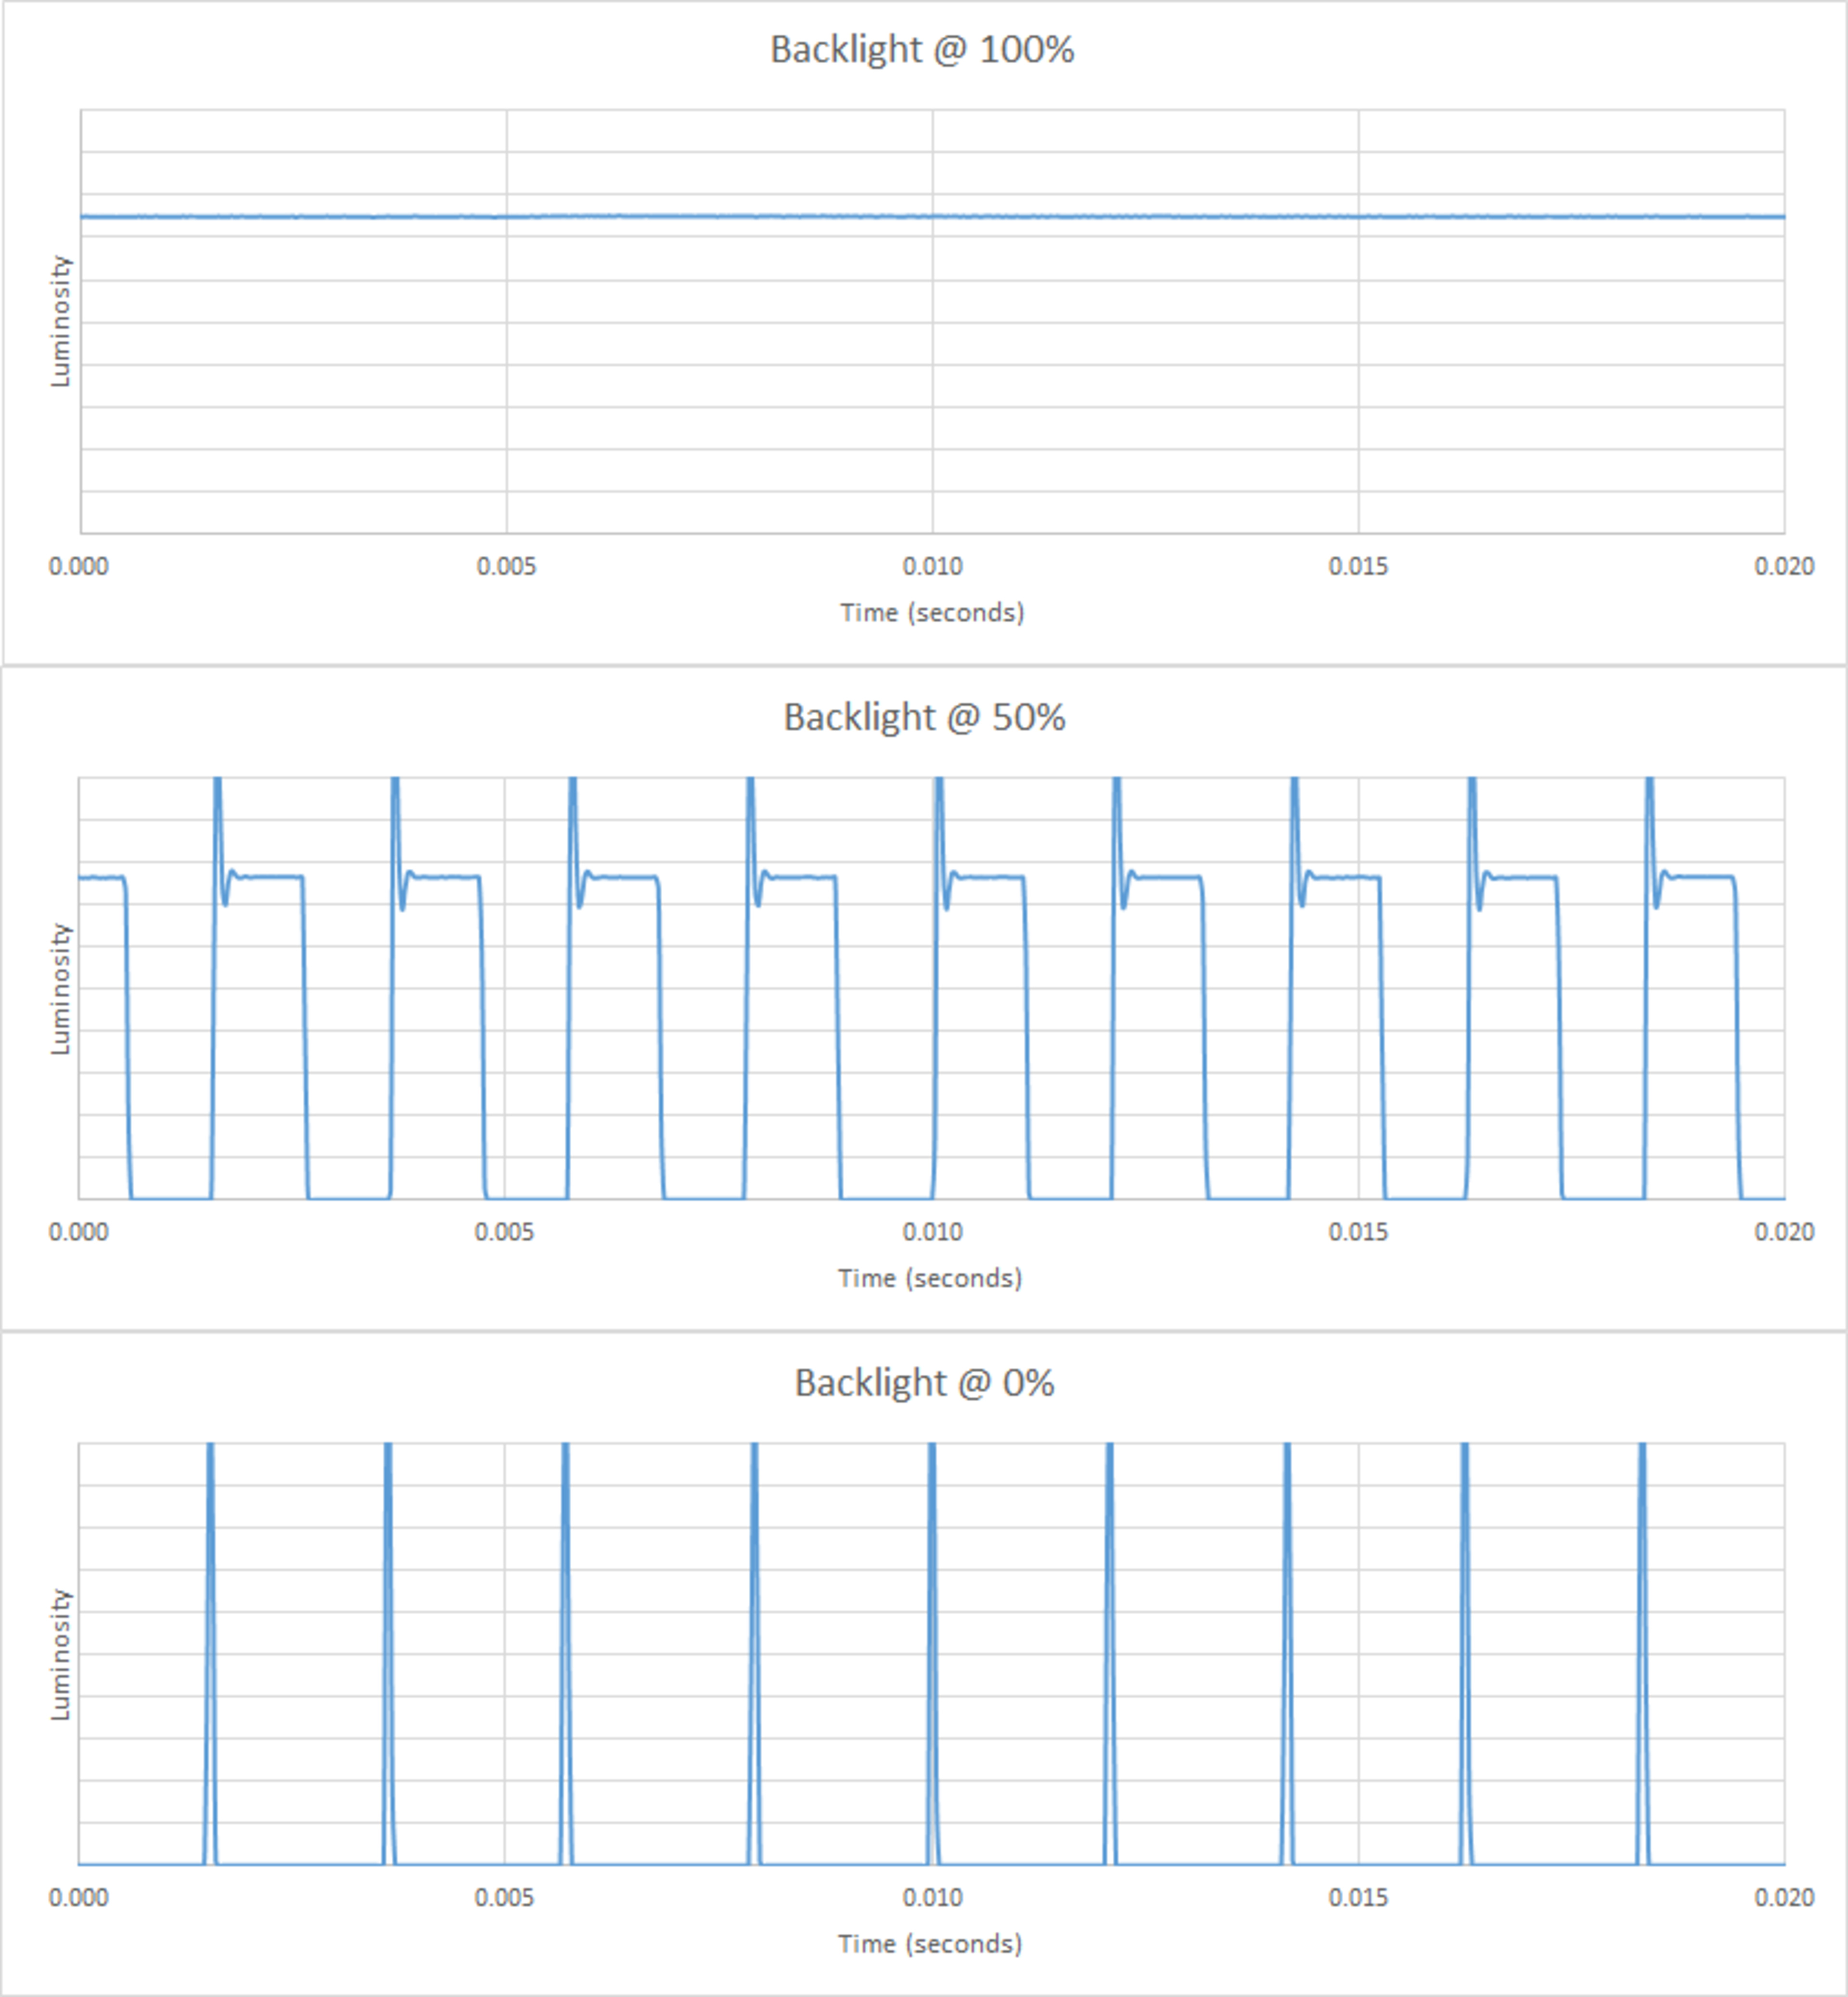This screenshot has width=1848, height=1997.
Task: Click Luminosity axis label of 100% chart
Action: [61, 321]
